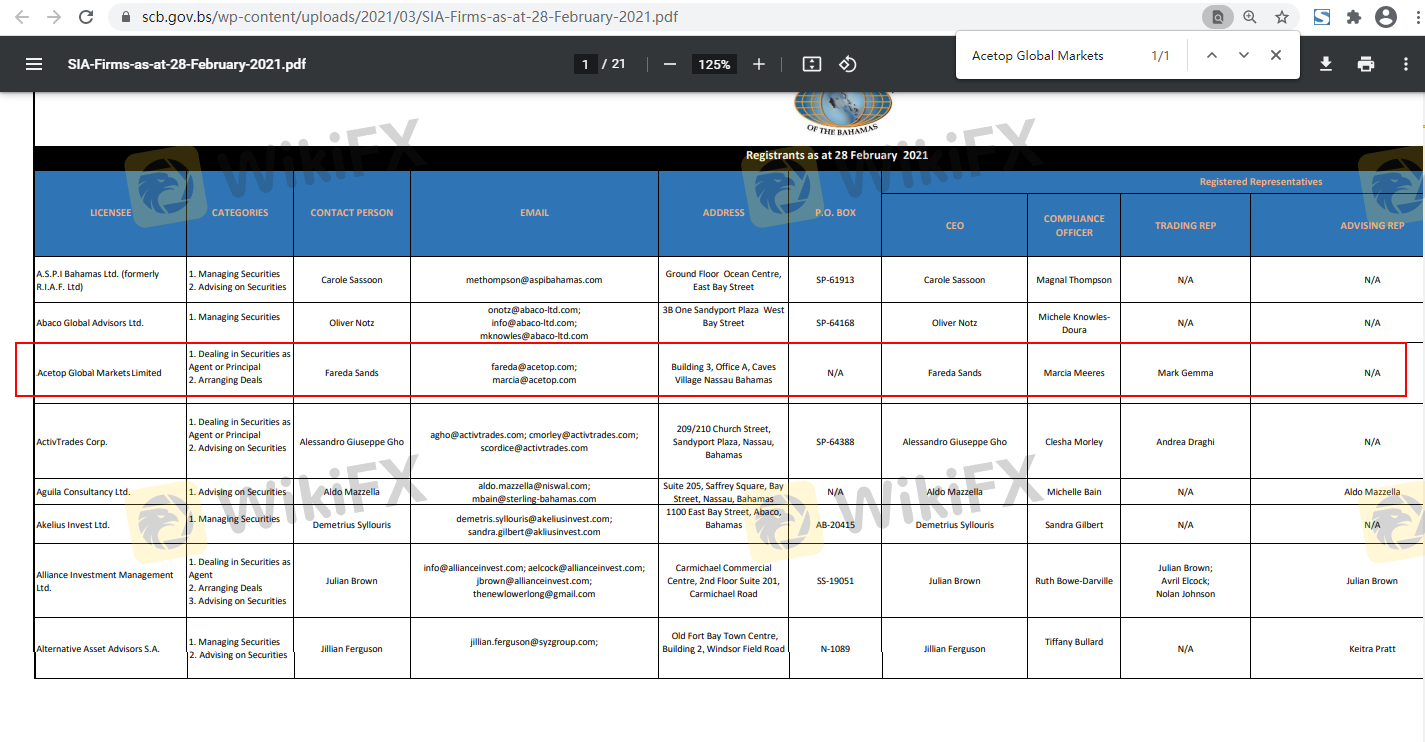The width and height of the screenshot is (1425, 742).
Task: Jump to previous find result
Action: click(x=1212, y=56)
